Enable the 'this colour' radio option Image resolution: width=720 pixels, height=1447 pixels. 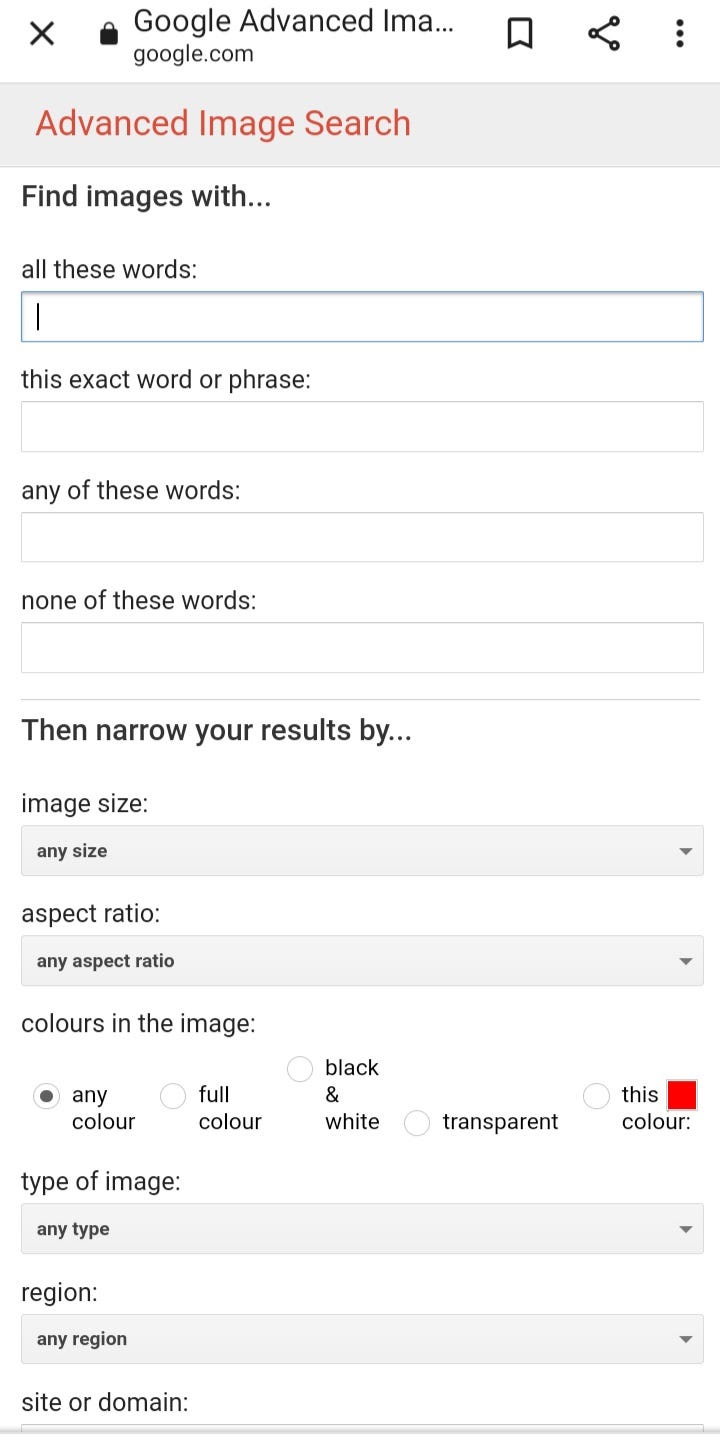[596, 1096]
